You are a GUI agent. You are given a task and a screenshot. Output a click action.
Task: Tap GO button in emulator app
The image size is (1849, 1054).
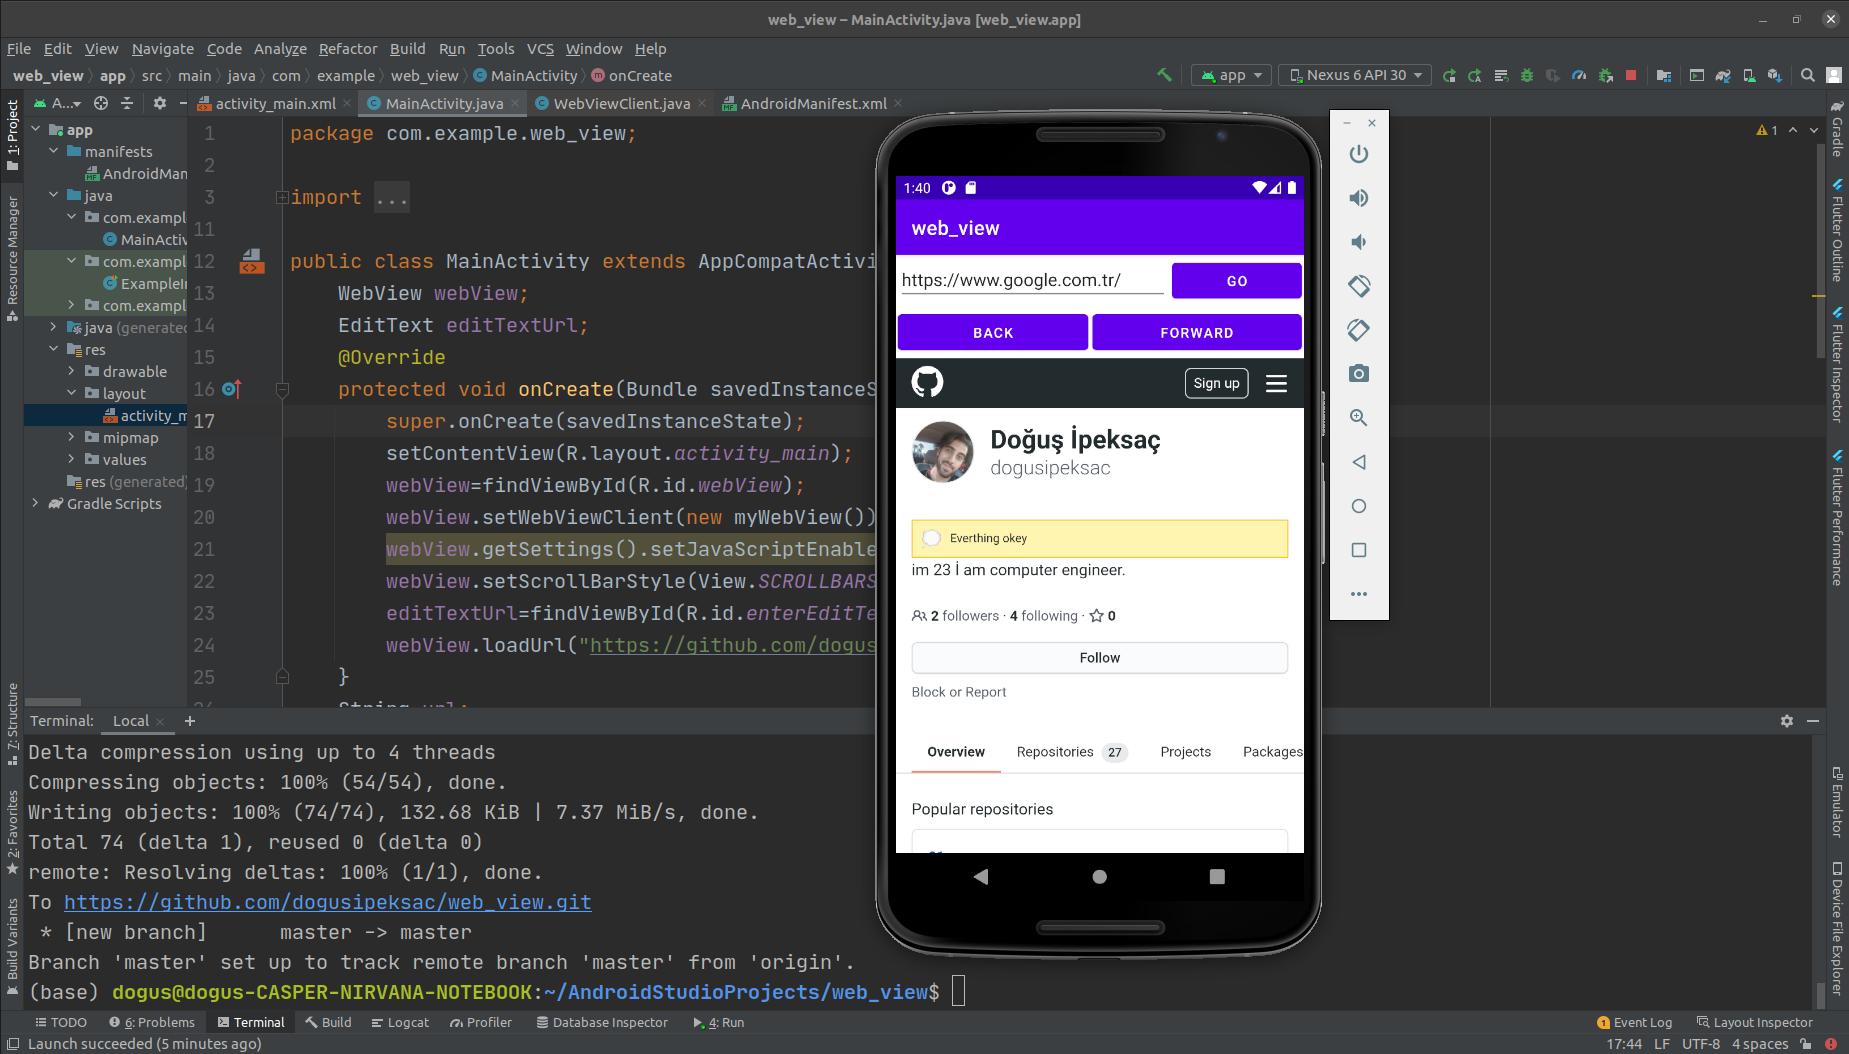(x=1236, y=281)
